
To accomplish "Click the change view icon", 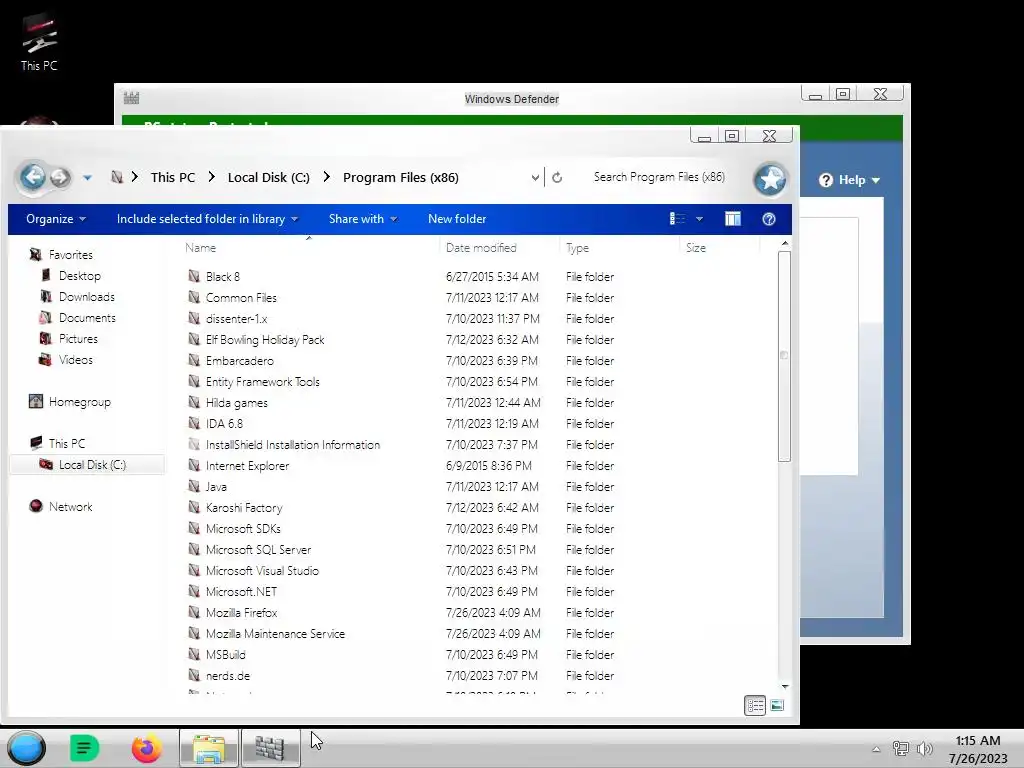I will pos(677,218).
